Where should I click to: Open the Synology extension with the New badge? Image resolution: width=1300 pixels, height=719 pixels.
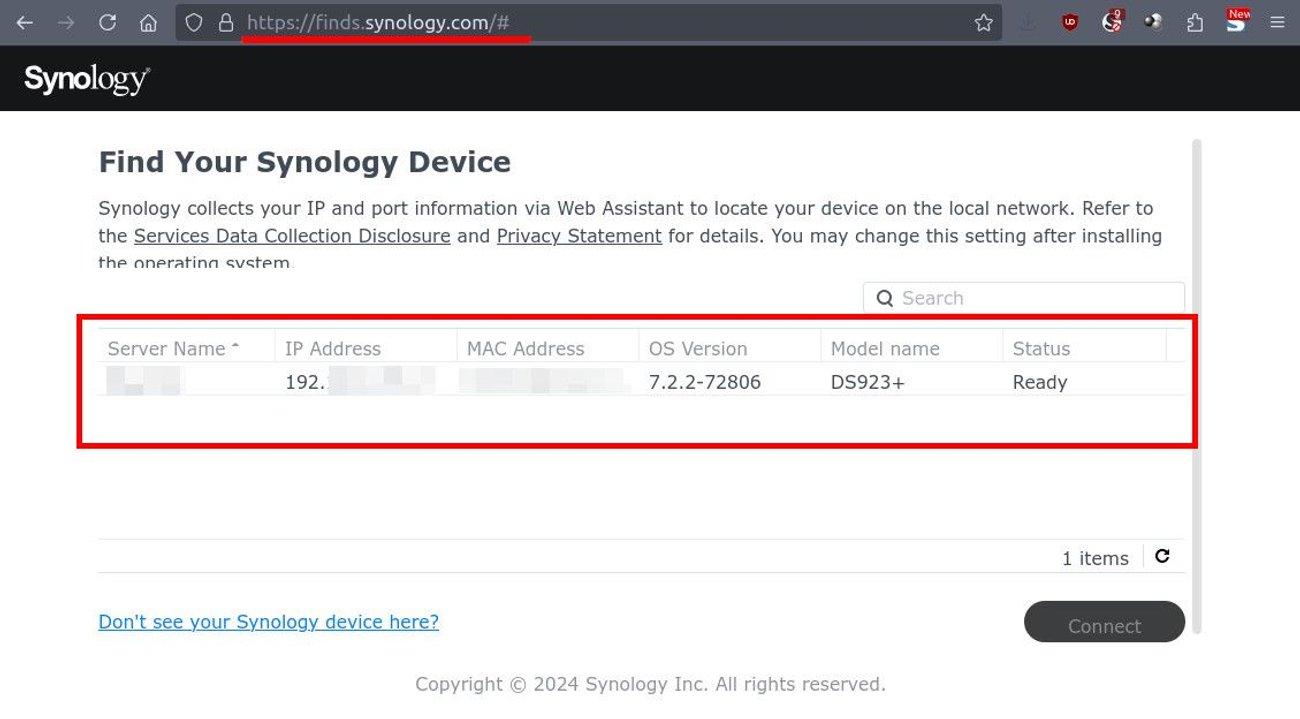(x=1236, y=22)
